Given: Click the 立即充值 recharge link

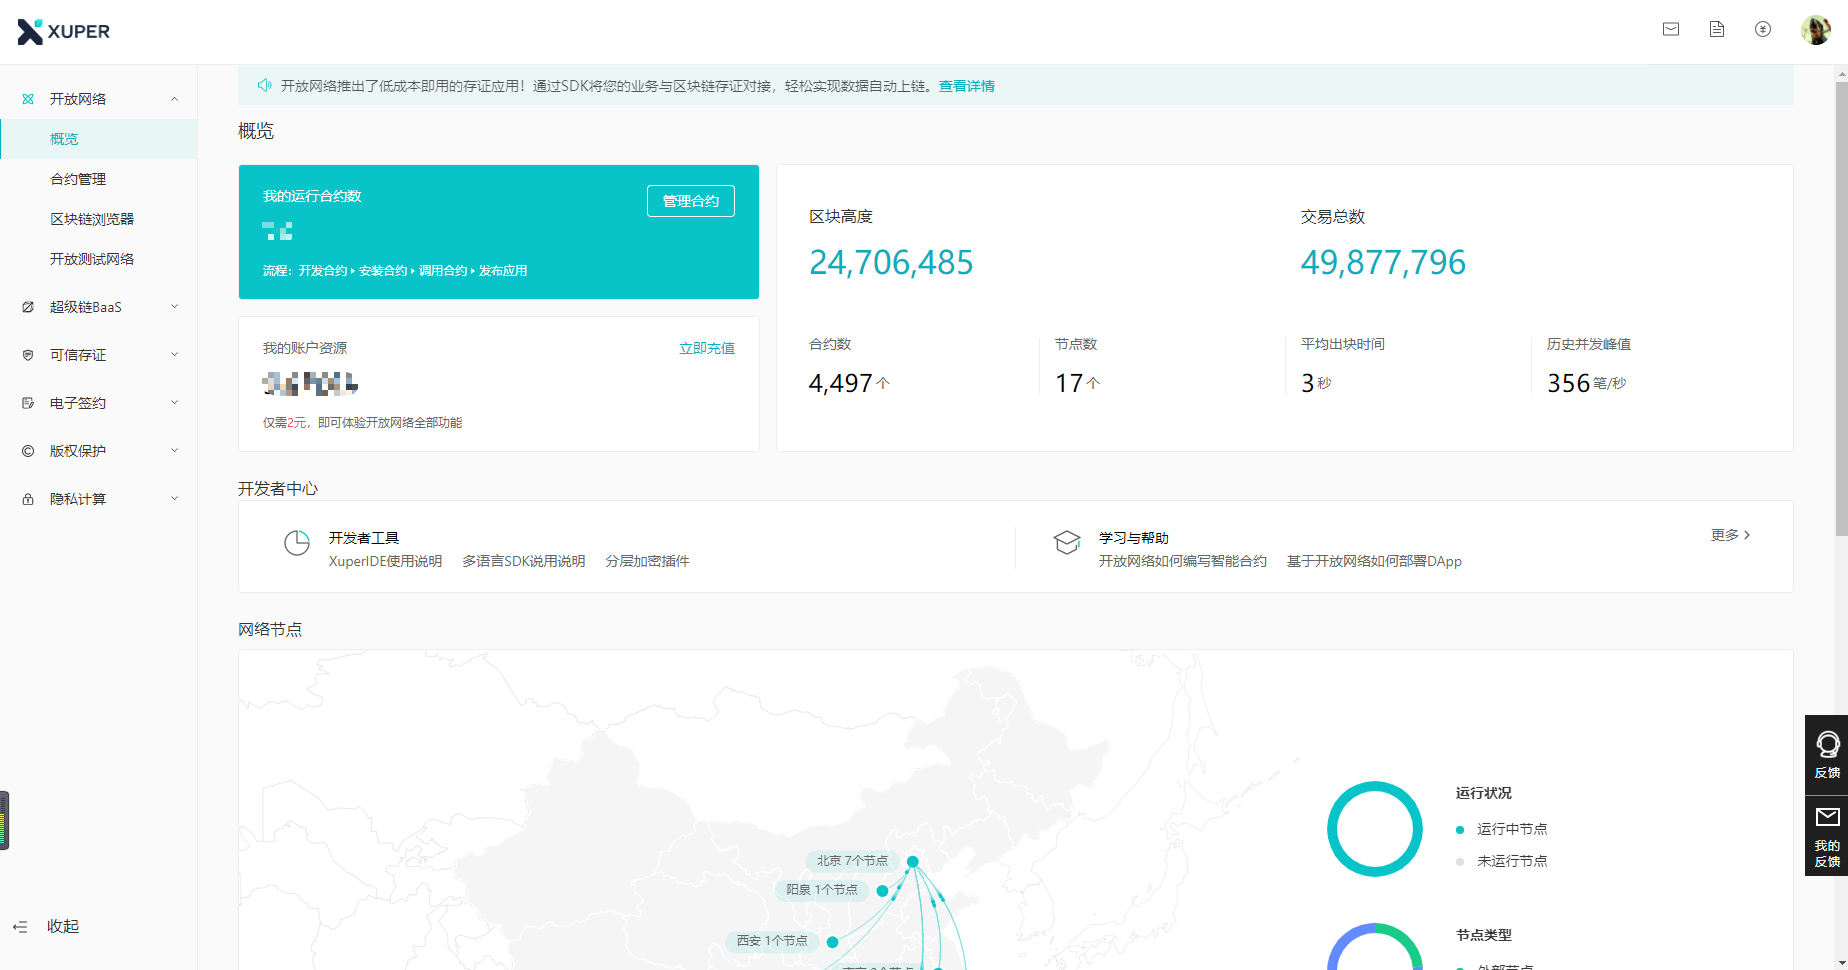Looking at the screenshot, I should pos(706,348).
